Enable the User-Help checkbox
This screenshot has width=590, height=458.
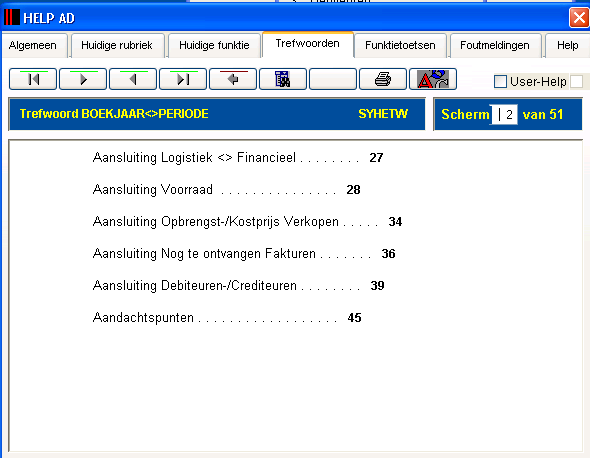[500, 81]
